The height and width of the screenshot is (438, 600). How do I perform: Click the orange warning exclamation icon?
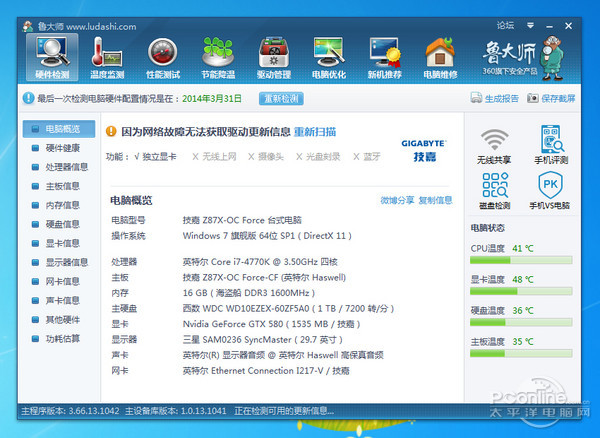click(111, 132)
